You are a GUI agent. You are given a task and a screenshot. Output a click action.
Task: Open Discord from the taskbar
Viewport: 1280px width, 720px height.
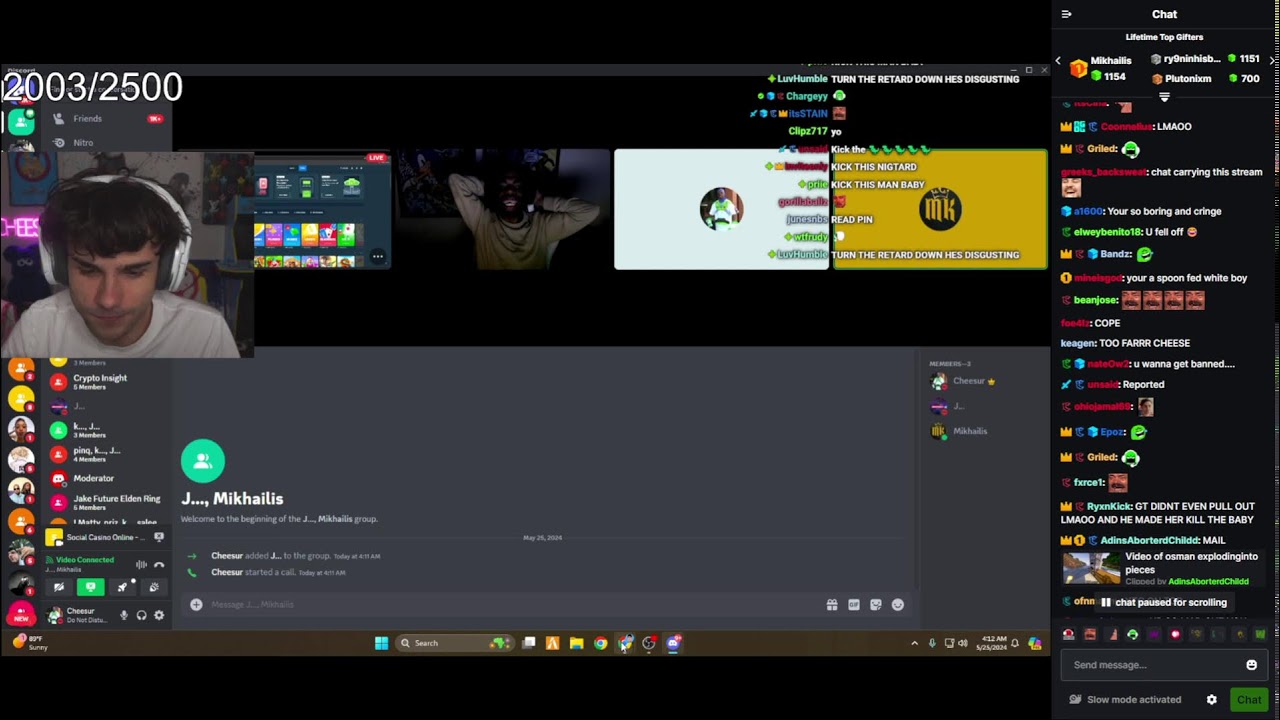[x=673, y=643]
